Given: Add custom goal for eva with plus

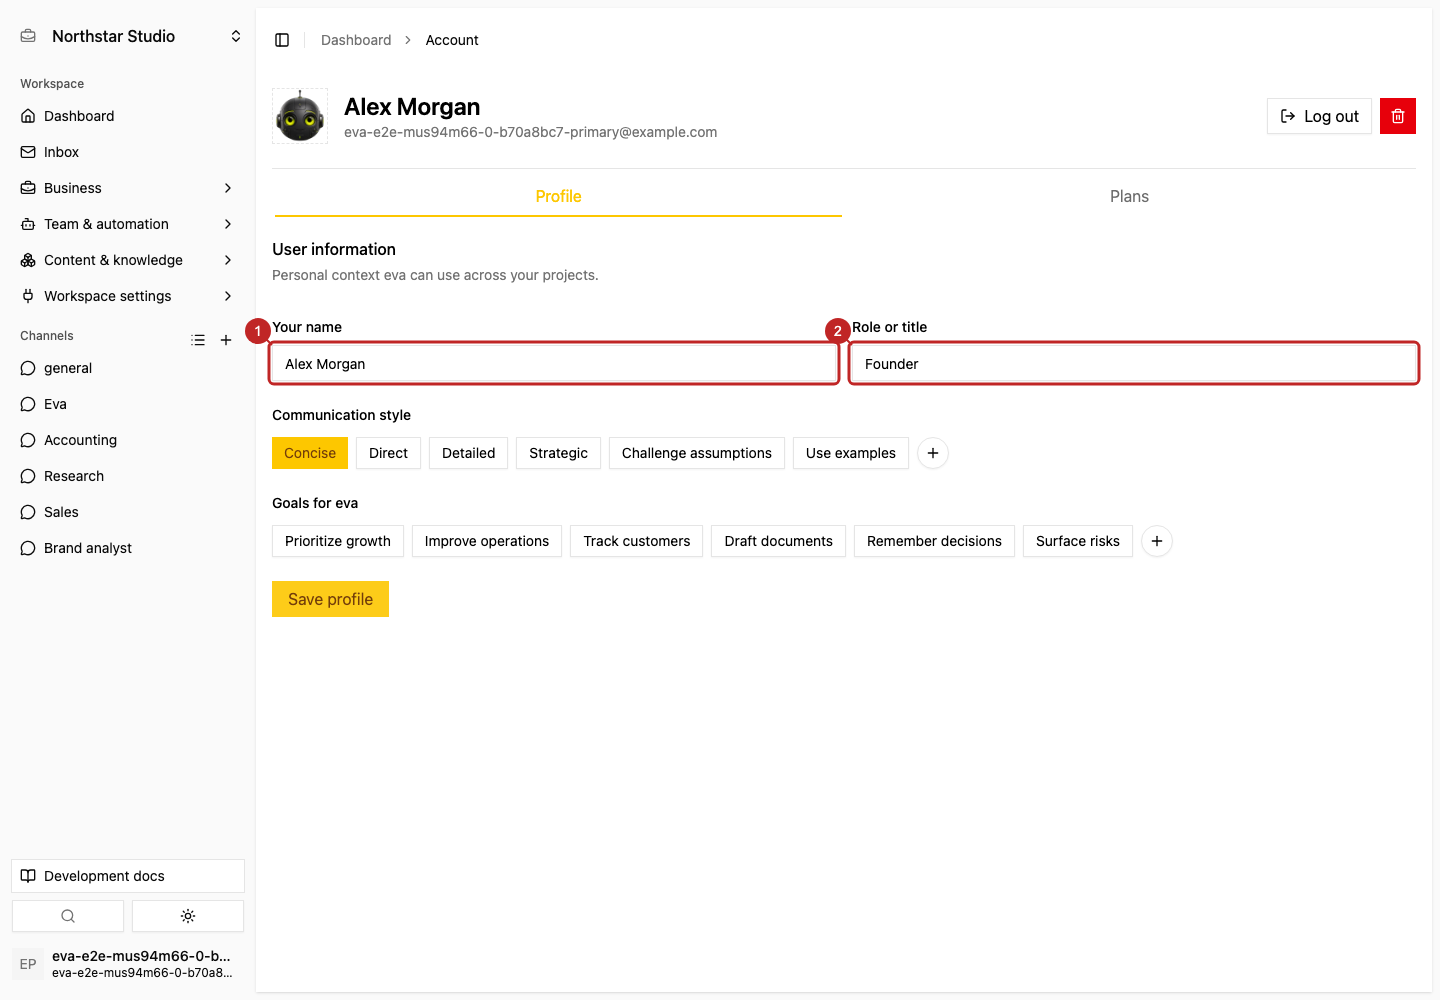Looking at the screenshot, I should coord(1157,541).
